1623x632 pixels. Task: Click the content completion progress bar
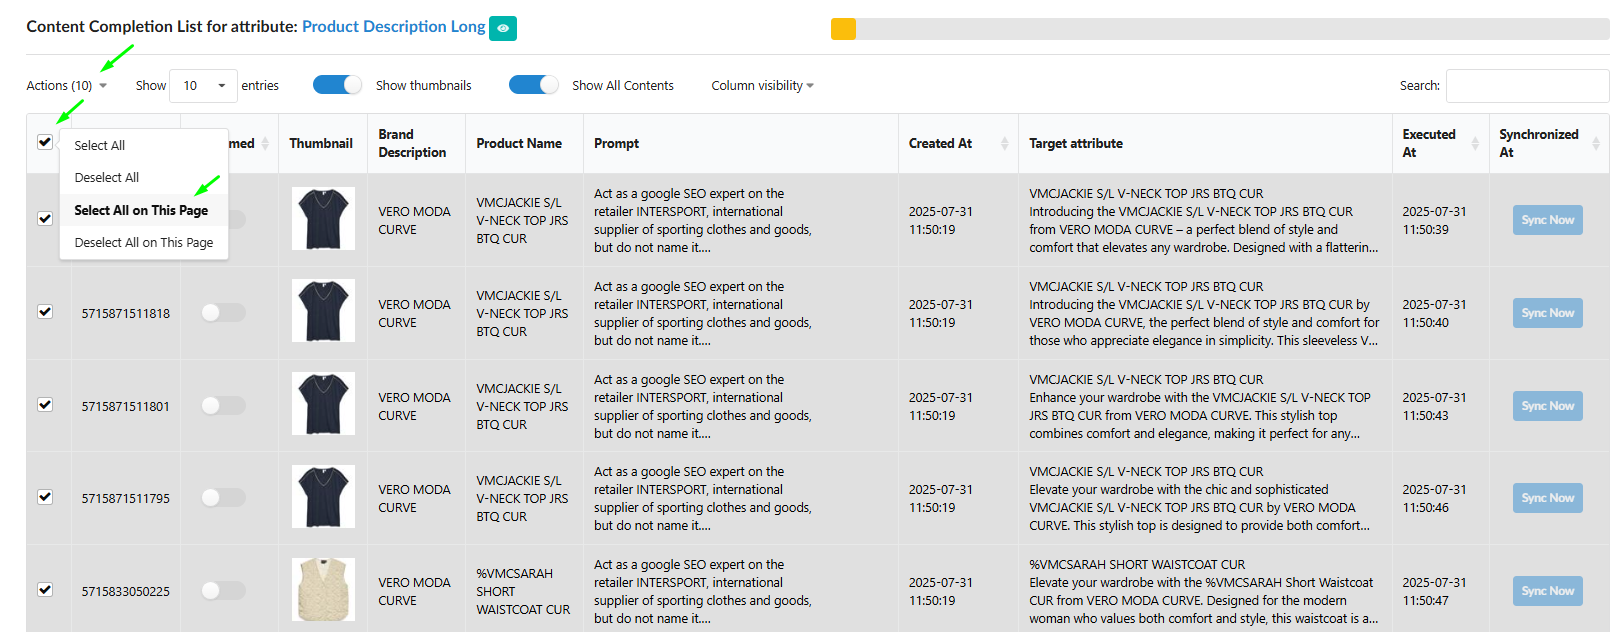click(1220, 29)
